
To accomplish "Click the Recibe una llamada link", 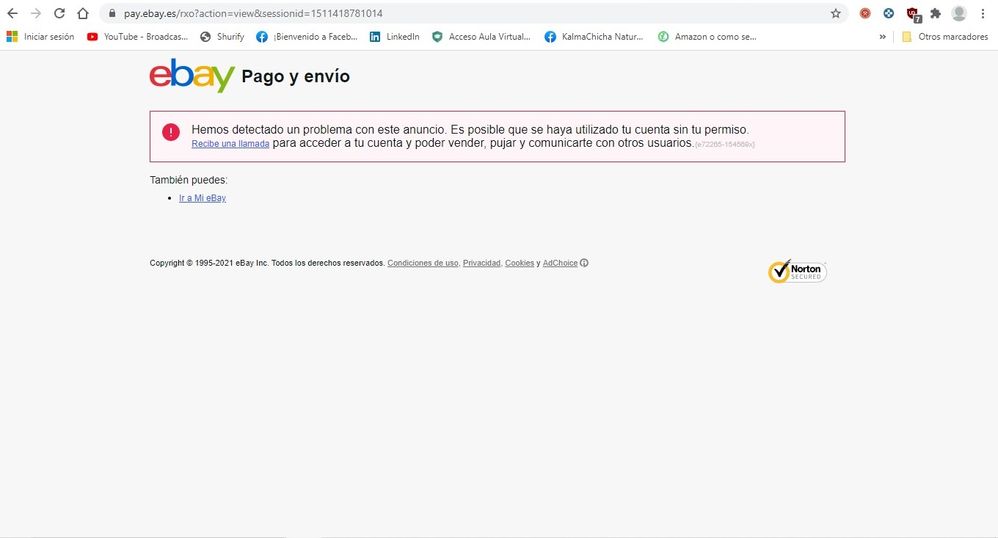I will pos(230,144).
